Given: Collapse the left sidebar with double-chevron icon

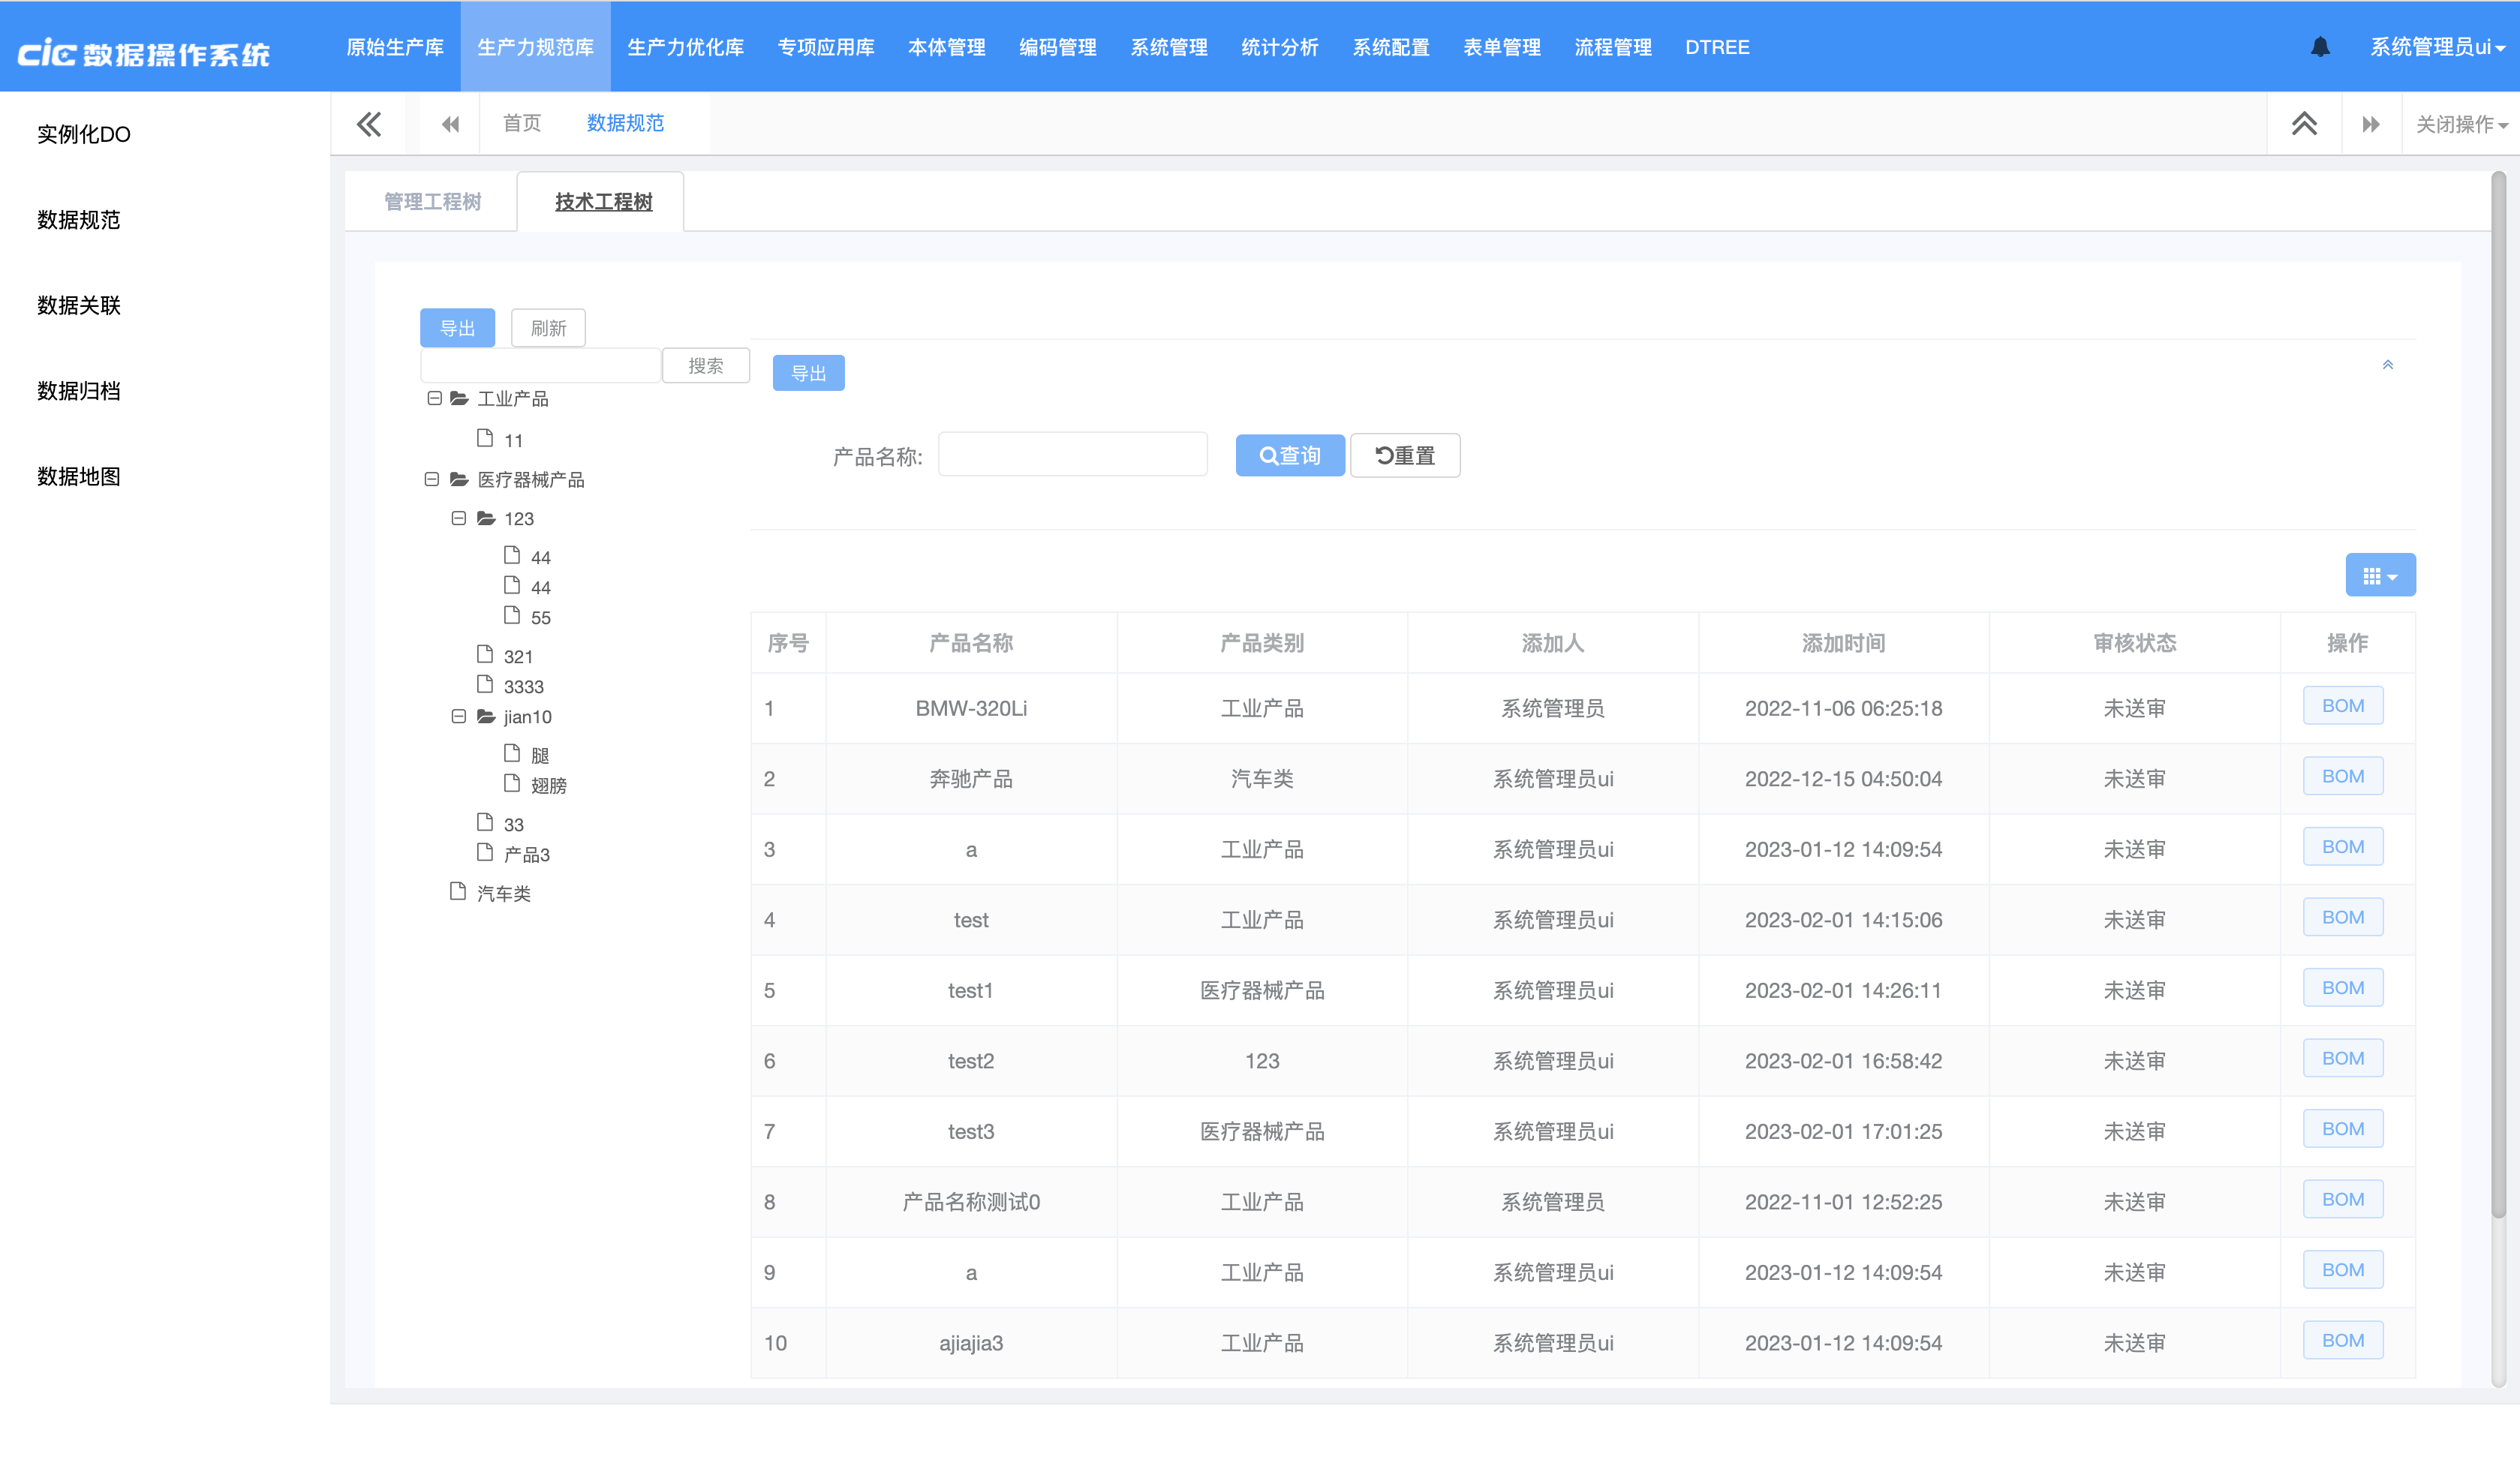Looking at the screenshot, I should coord(369,124).
